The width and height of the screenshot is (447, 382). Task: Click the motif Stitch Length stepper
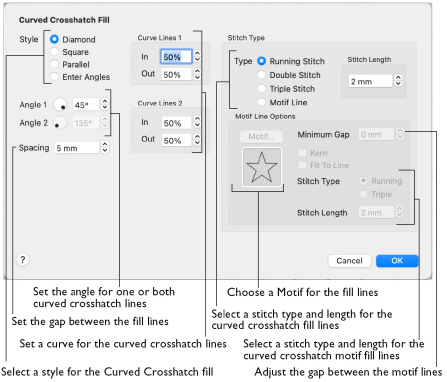point(399,212)
